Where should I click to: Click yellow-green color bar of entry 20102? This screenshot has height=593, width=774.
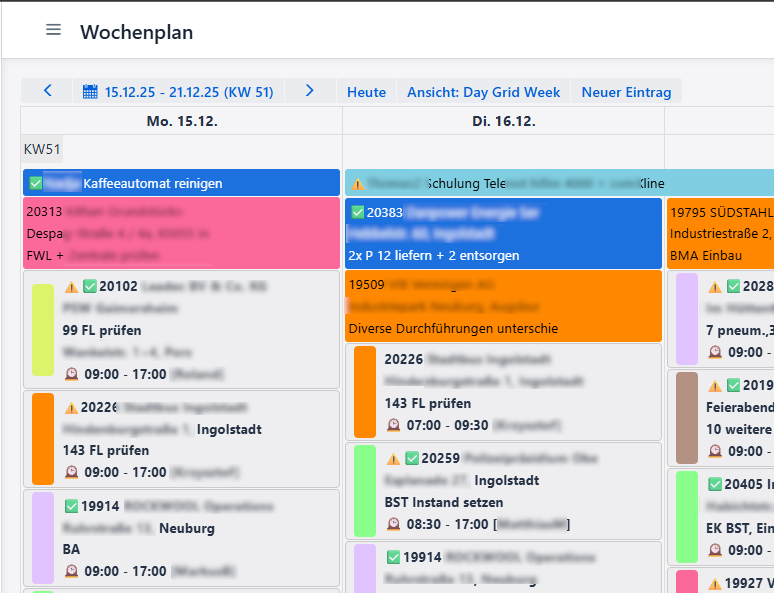(x=43, y=330)
